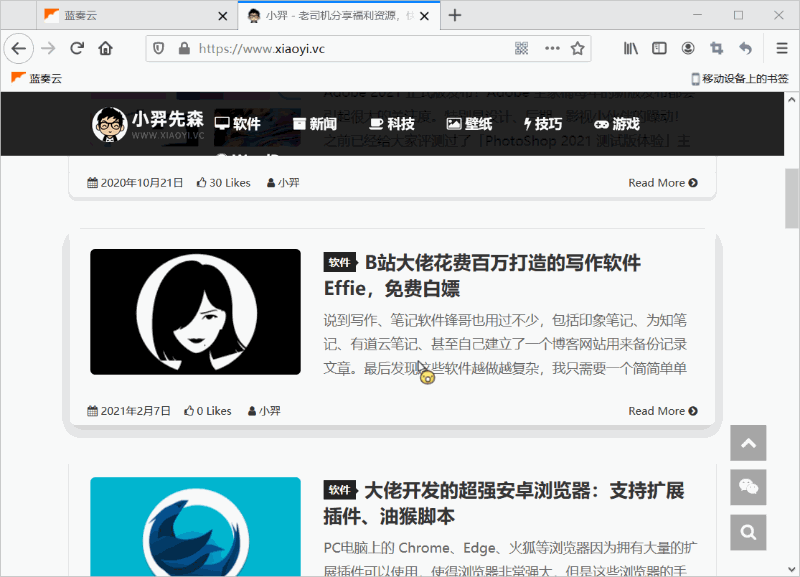Open 移动设备上的书签 folder
The image size is (800, 577).
click(740, 78)
